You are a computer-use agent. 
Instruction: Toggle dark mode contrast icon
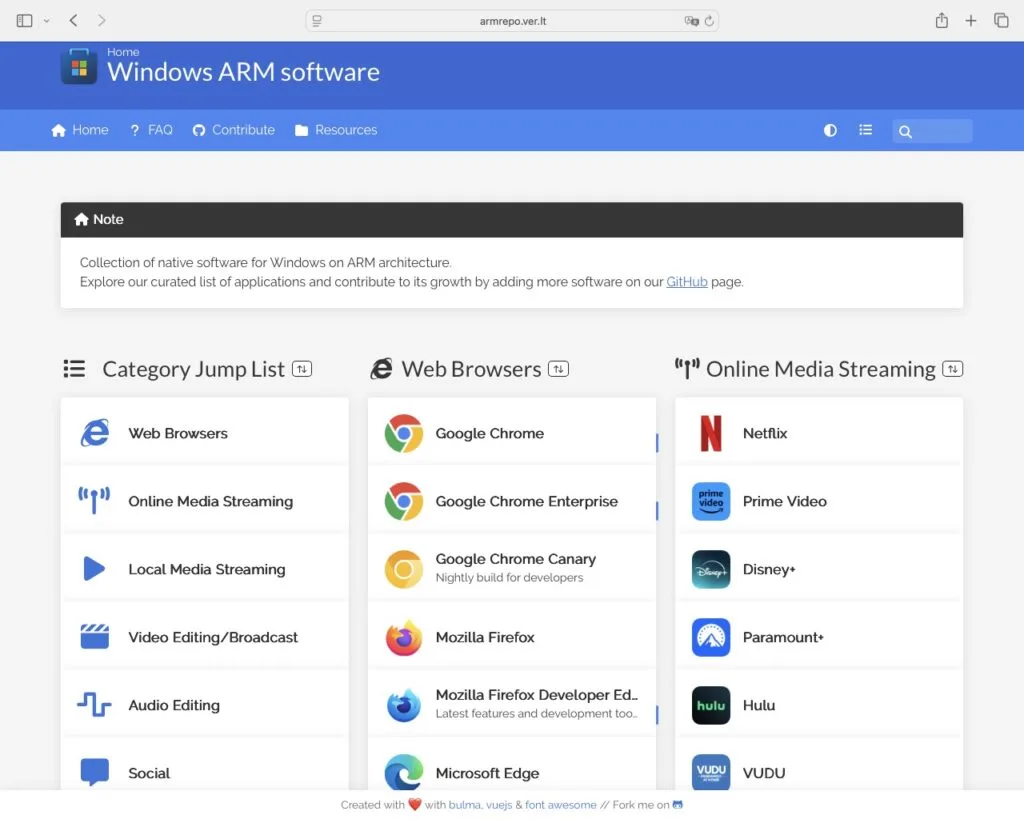coord(830,130)
